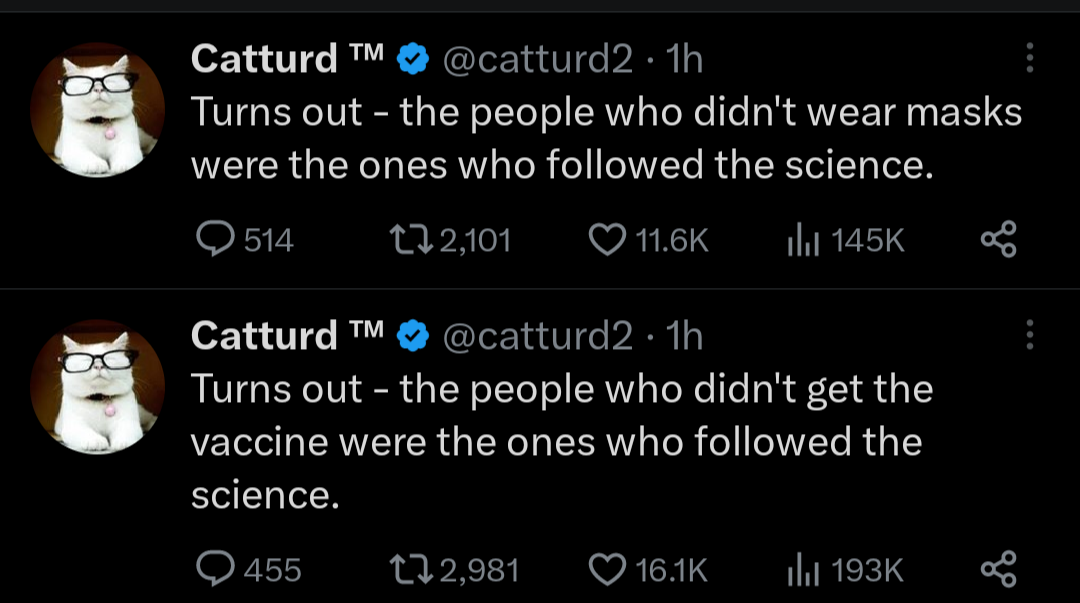Viewport: 1080px width, 603px height.
Task: Reply to the masks tweet
Action: (x=212, y=240)
